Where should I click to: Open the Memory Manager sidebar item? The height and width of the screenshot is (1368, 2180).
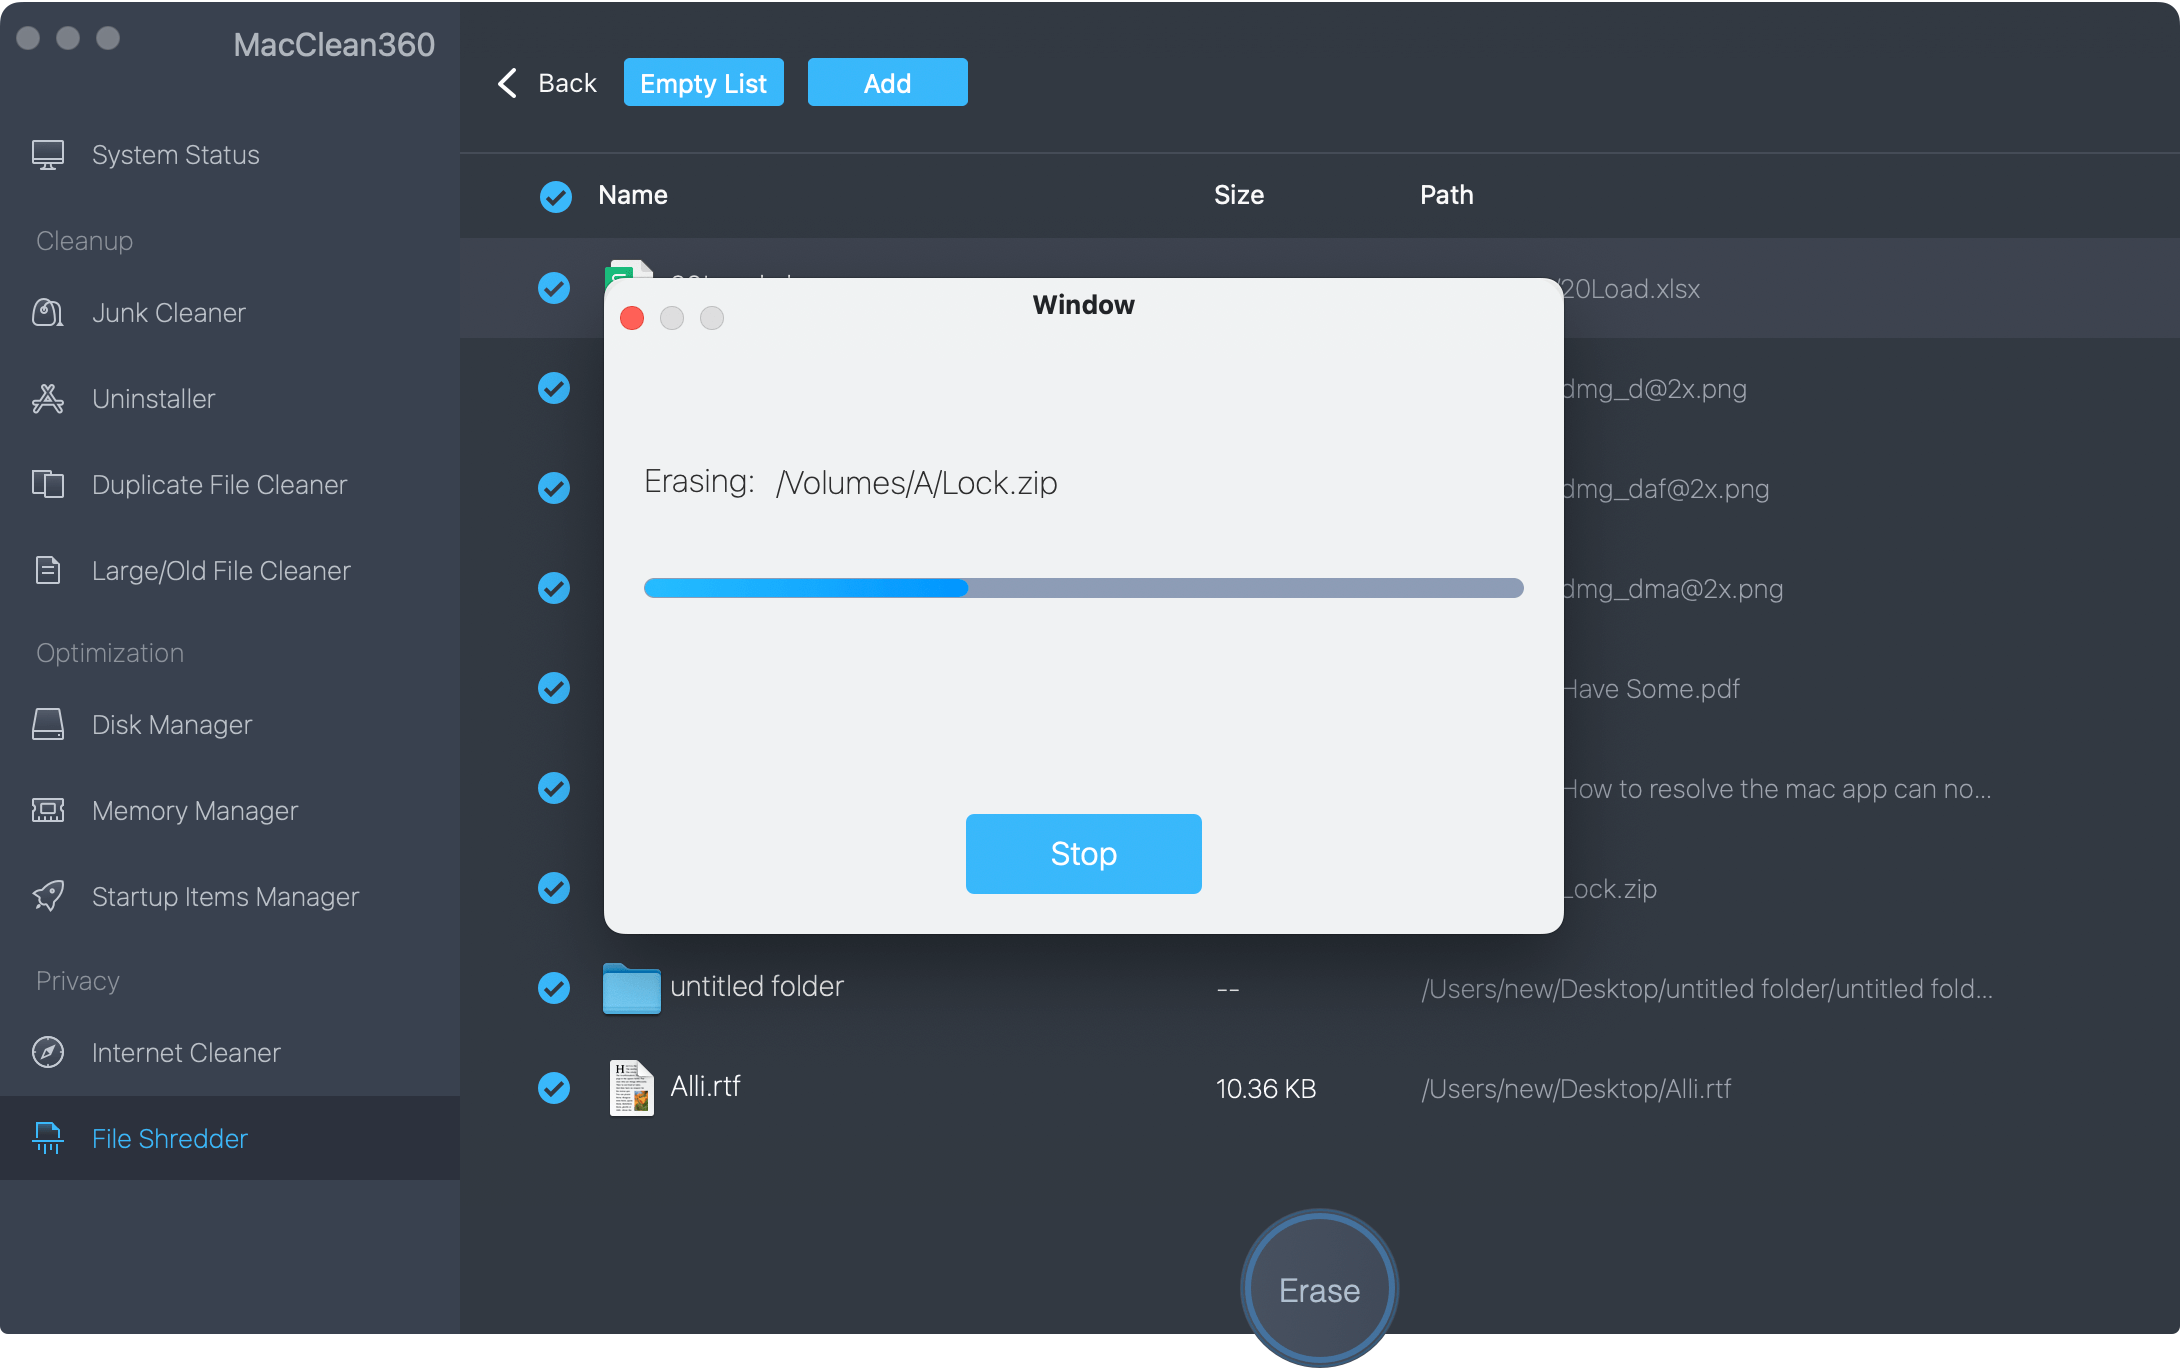[x=194, y=811]
